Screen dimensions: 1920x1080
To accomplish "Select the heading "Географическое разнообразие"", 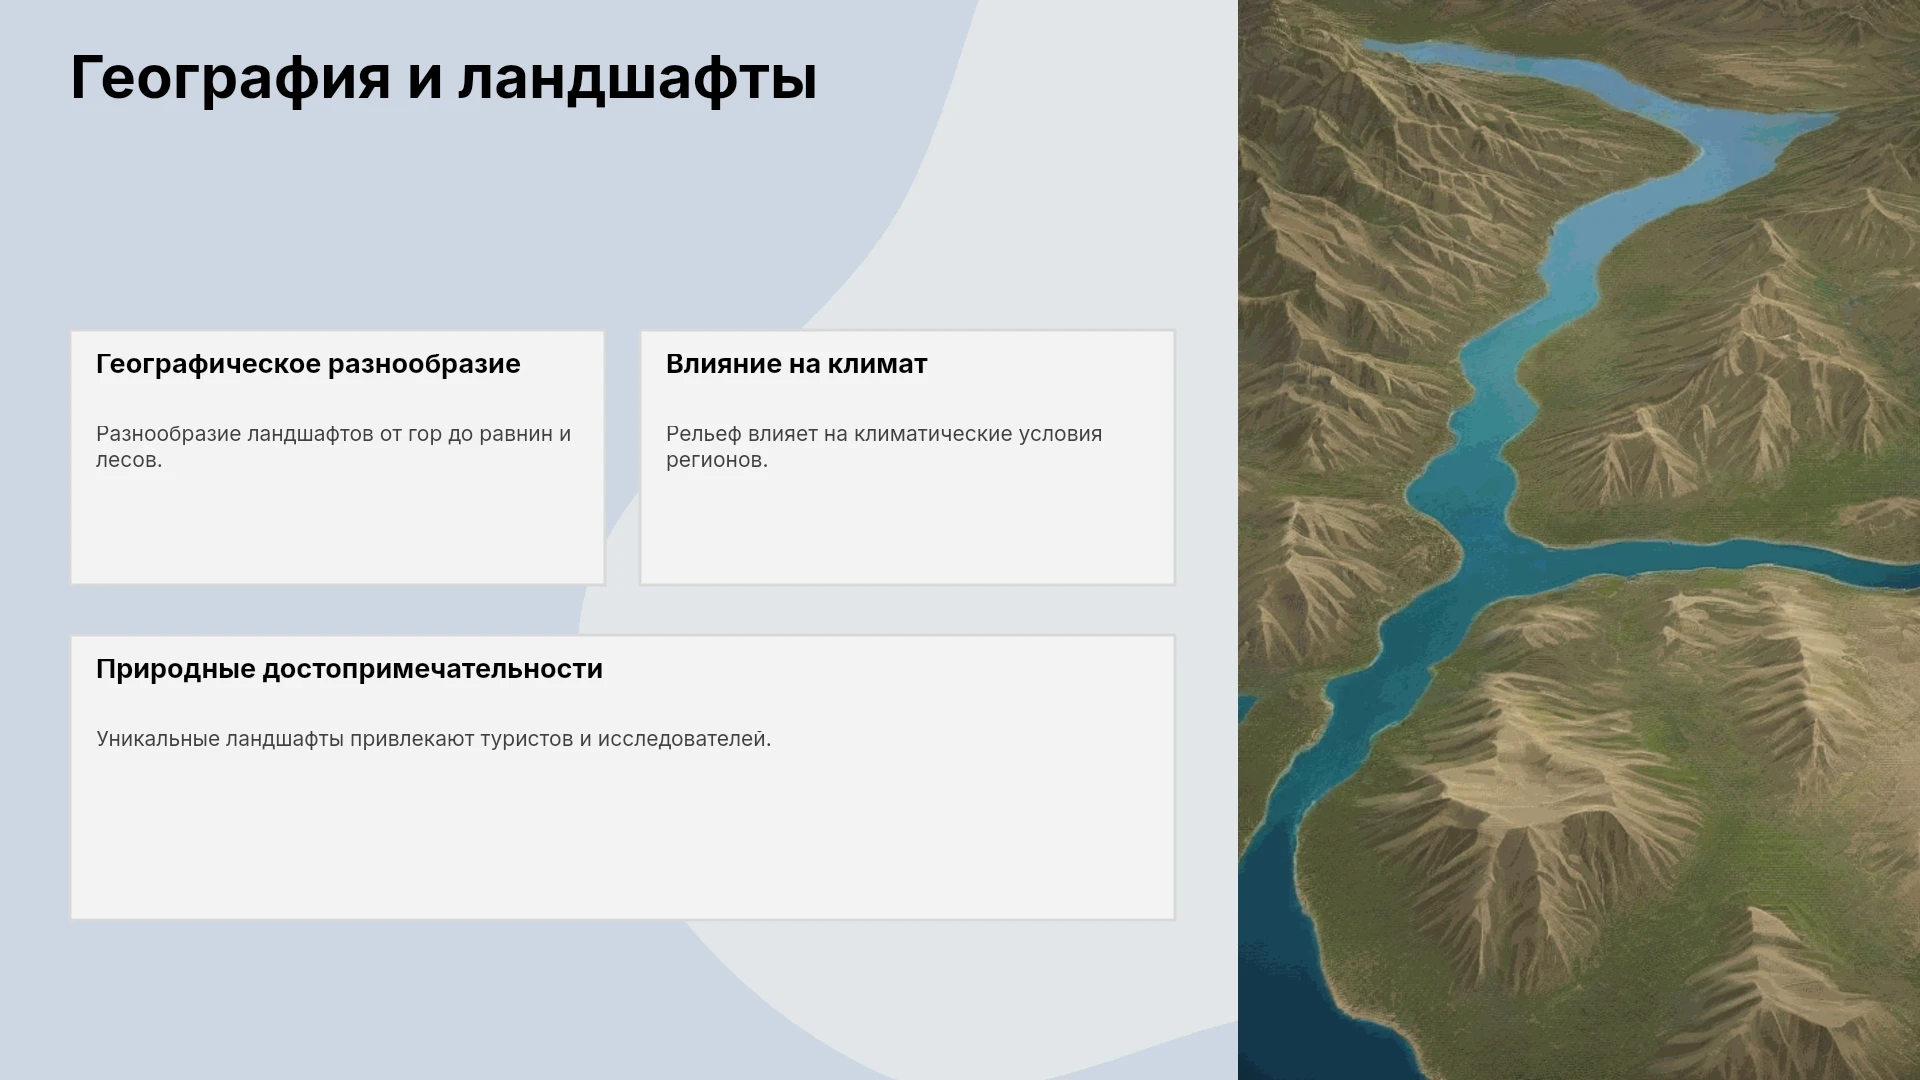I will (x=308, y=364).
